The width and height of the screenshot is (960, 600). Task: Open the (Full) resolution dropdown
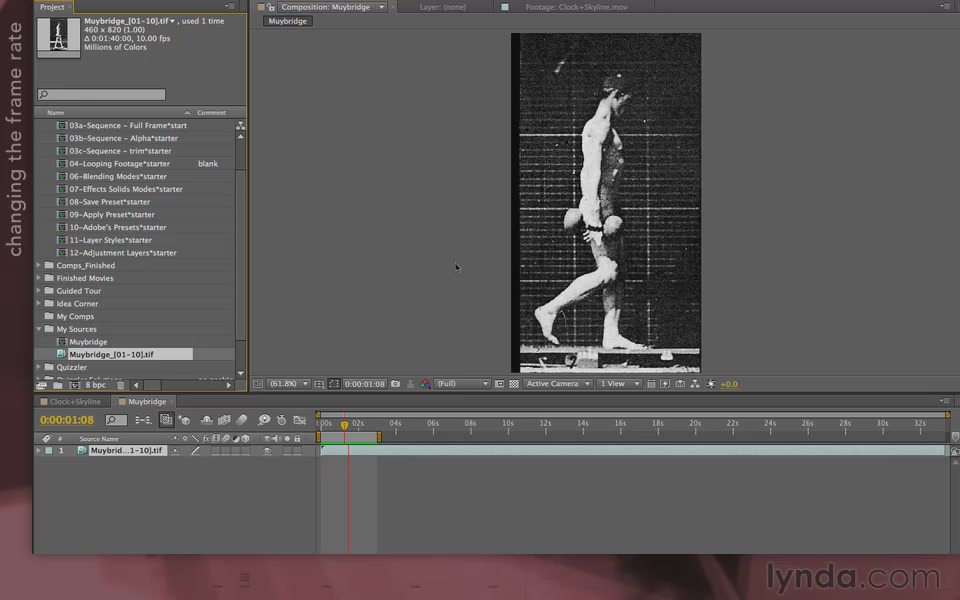point(462,384)
